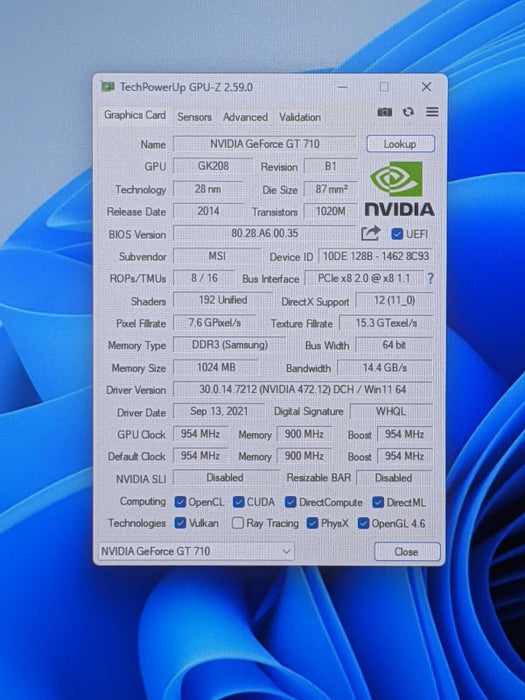
Task: Click the Resizable BAR value Disabled
Action: (394, 478)
